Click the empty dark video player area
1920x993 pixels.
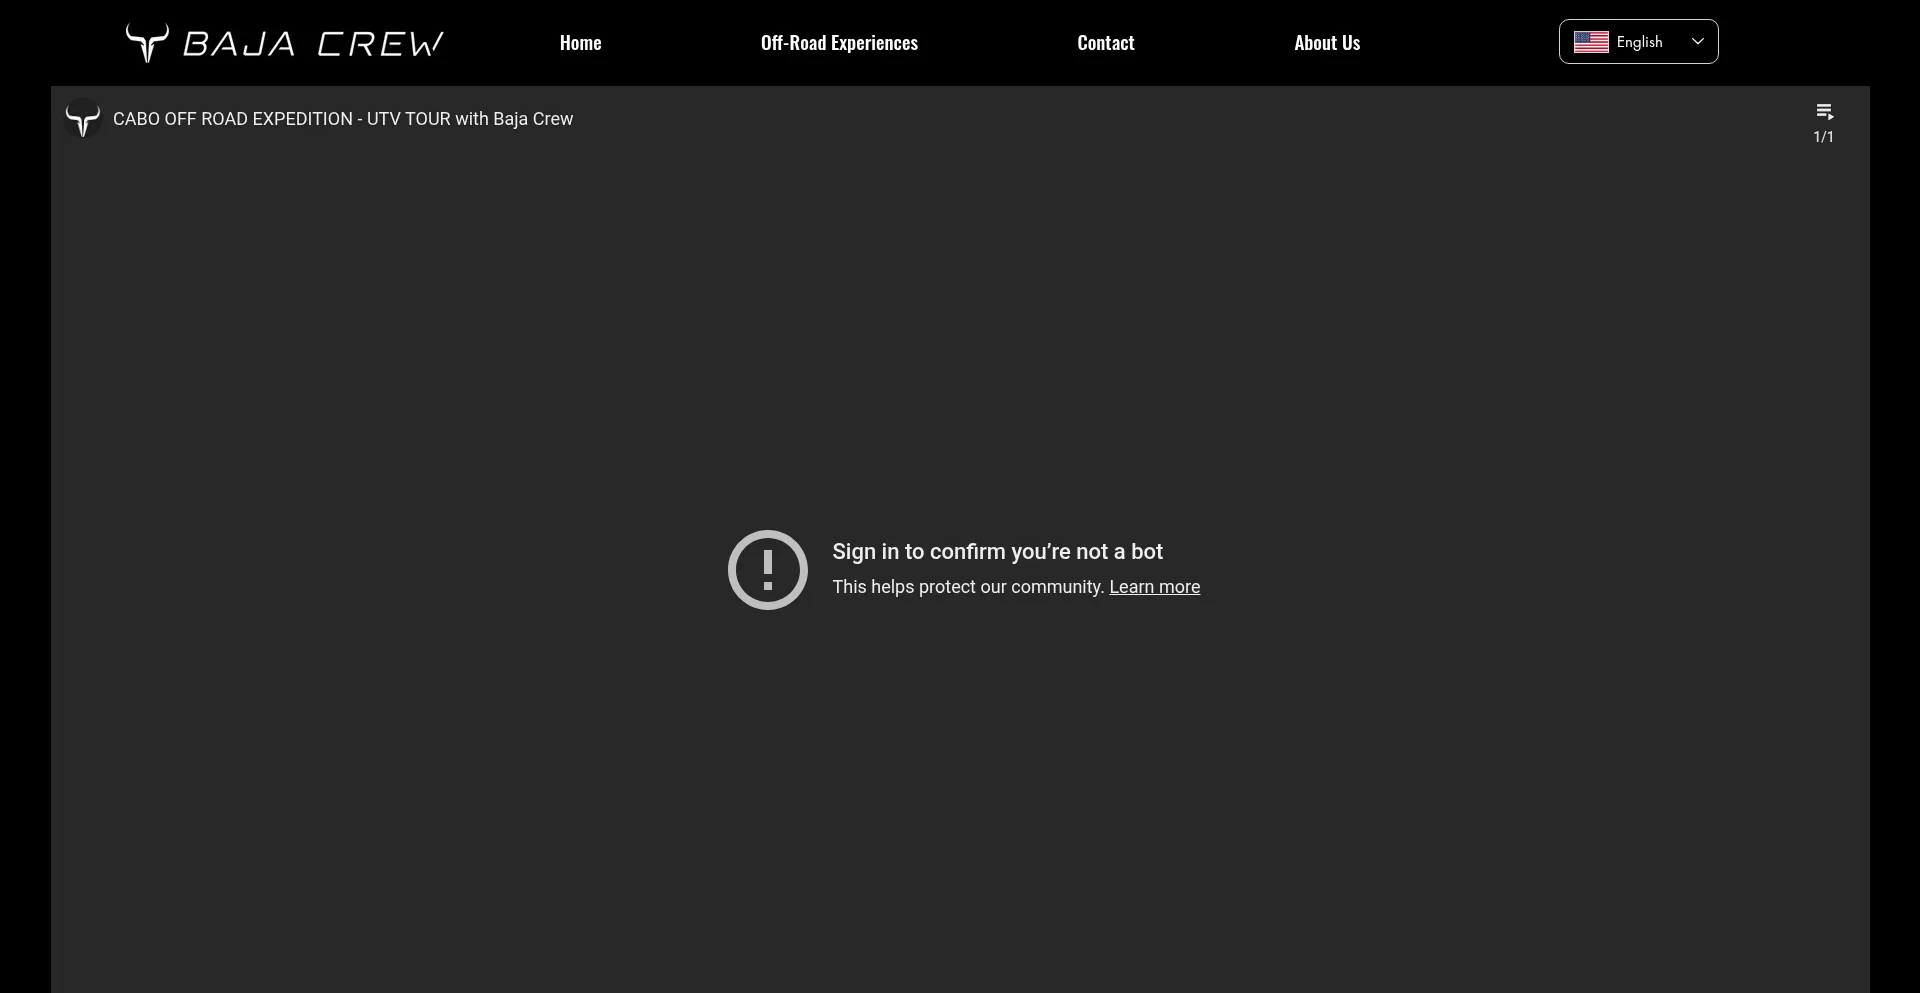960,800
